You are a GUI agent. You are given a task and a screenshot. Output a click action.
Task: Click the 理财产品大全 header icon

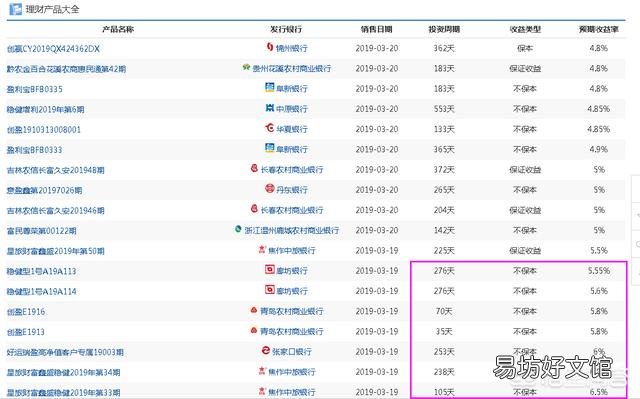click(x=16, y=9)
